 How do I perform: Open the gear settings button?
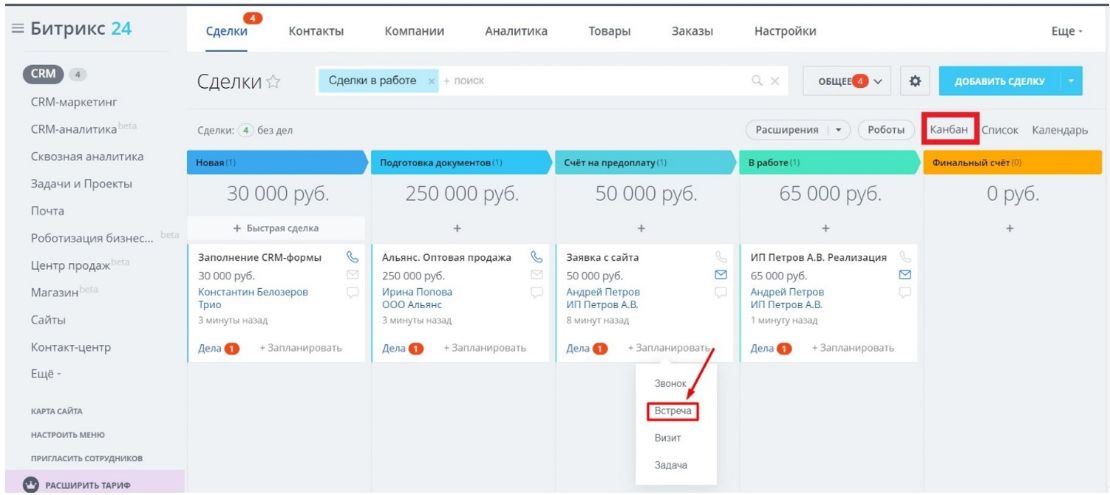coord(915,81)
